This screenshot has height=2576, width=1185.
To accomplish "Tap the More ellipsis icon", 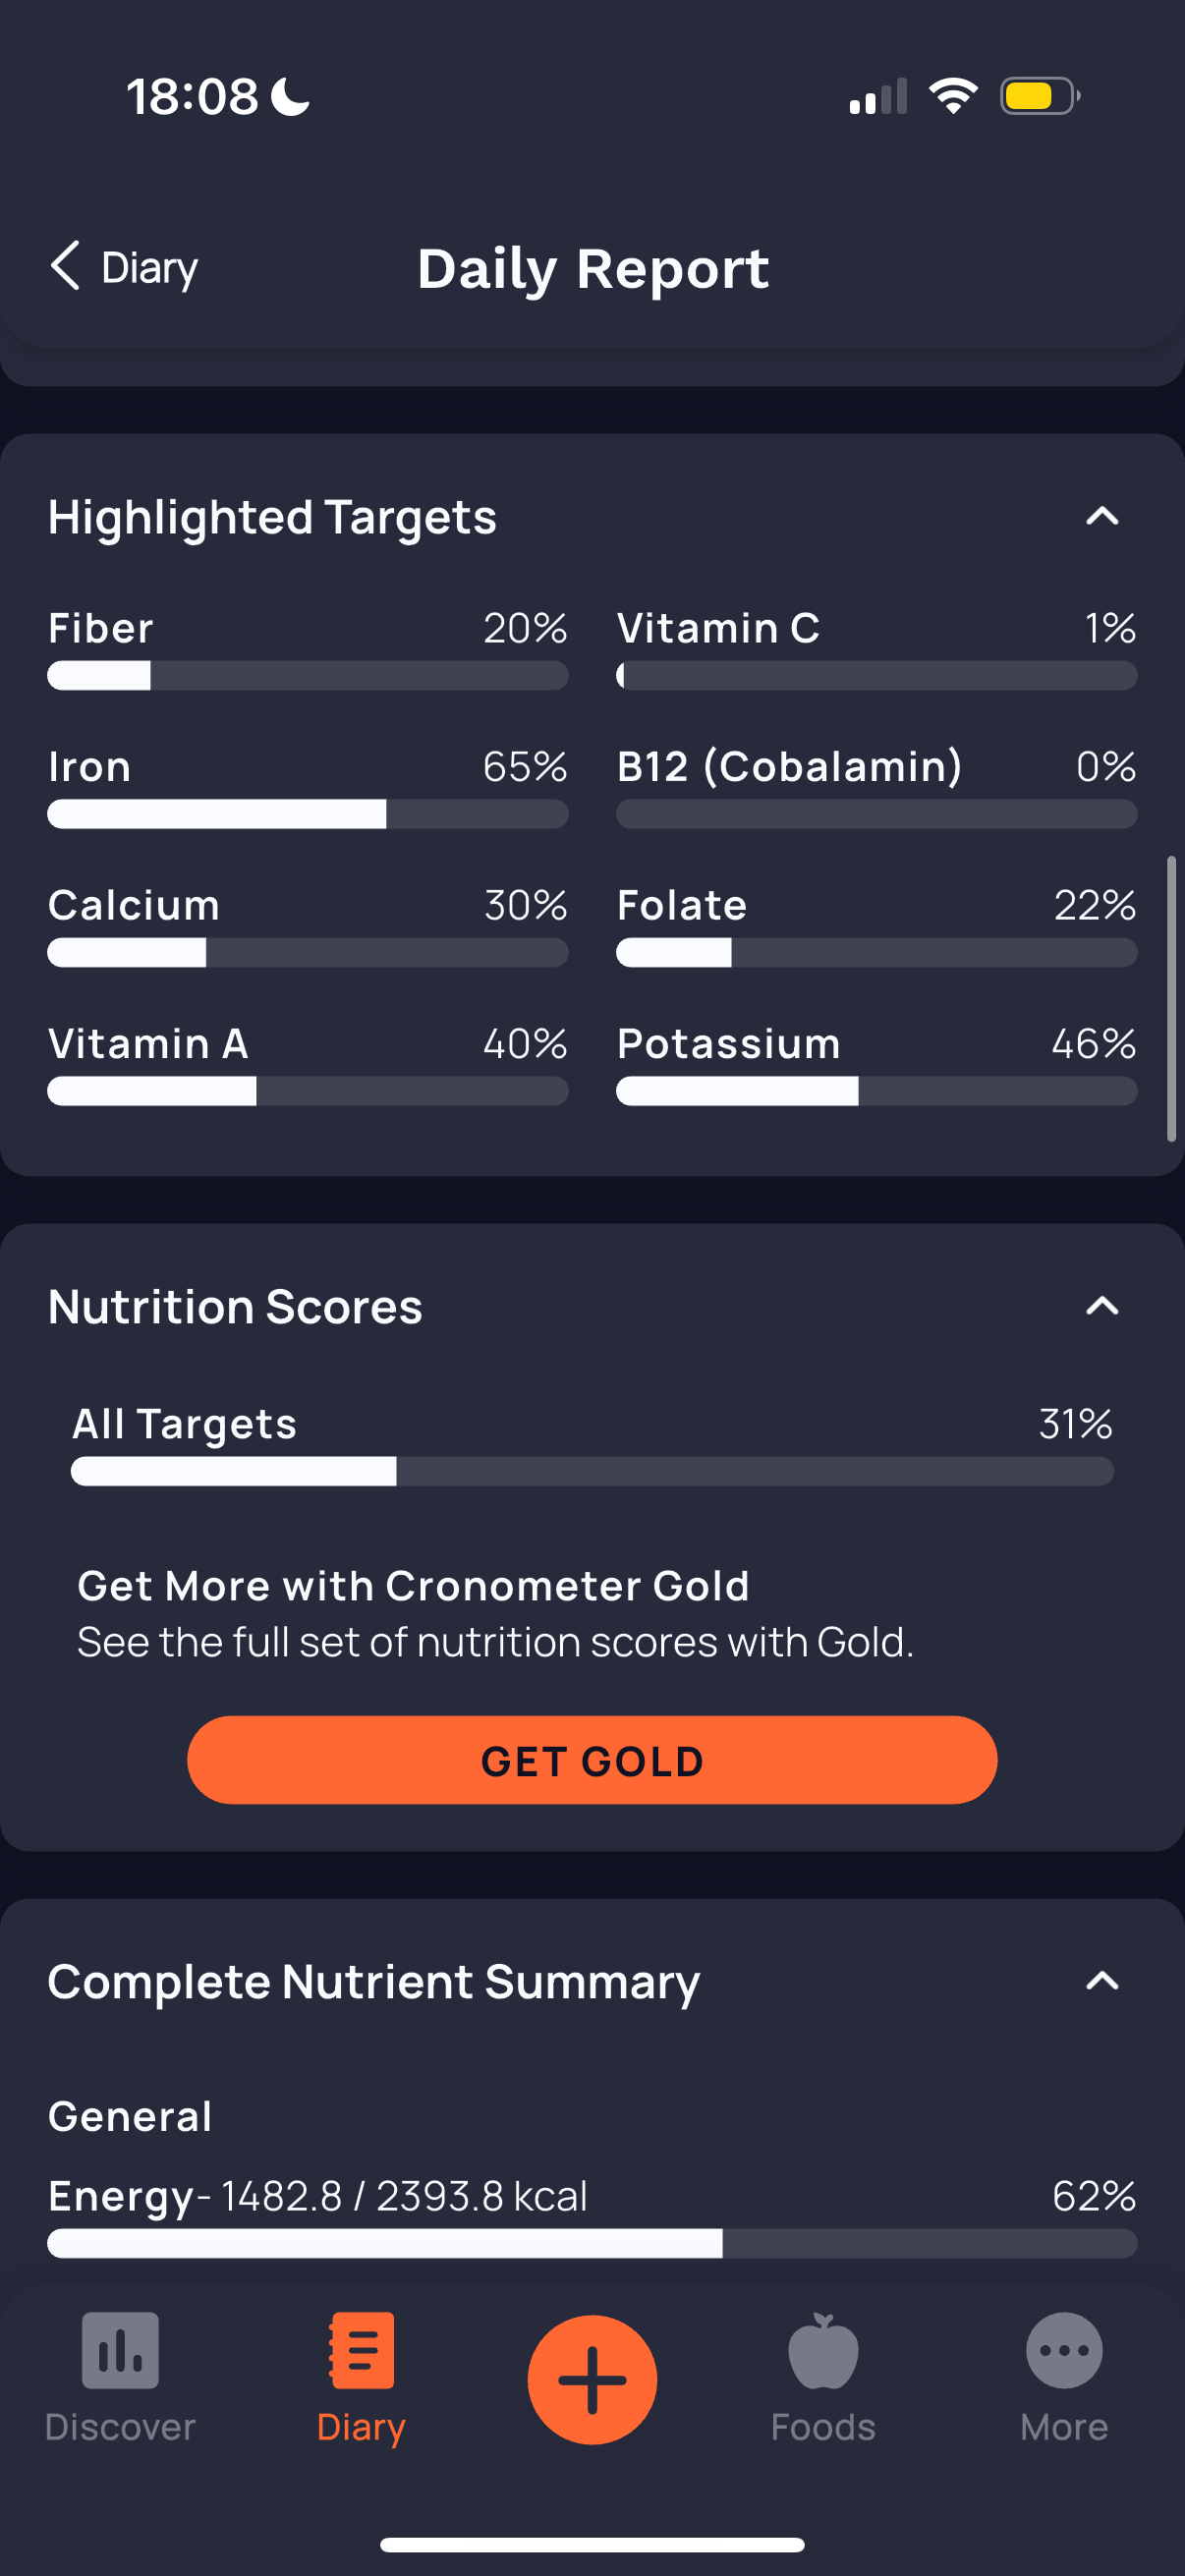I will coord(1064,2350).
